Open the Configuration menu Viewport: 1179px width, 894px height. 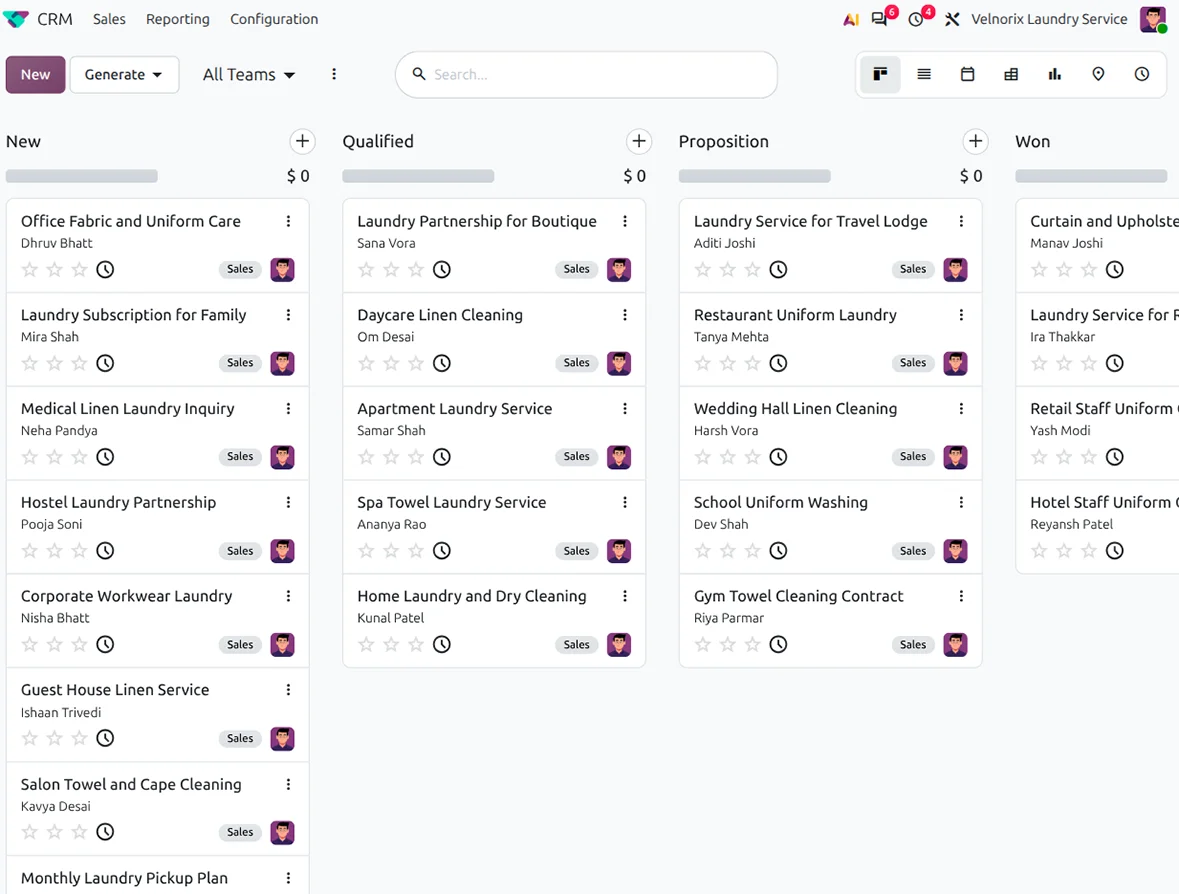point(274,20)
